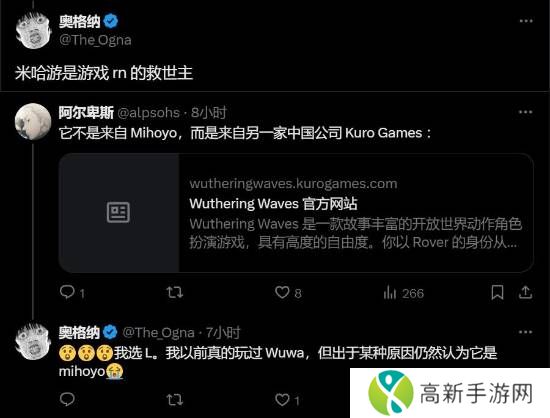This screenshot has height=418, width=550.
Task: Open the more options menu on the alpsohs reply
Action: [525, 112]
